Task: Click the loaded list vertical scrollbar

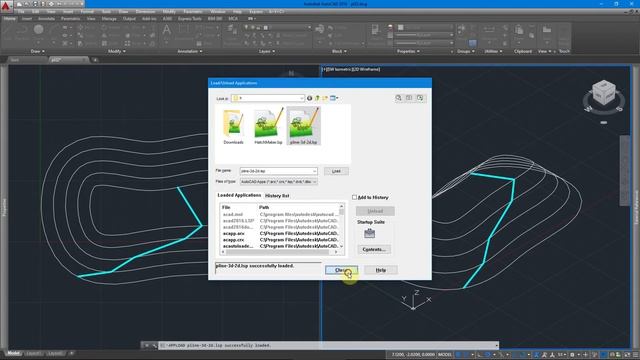Action: click(x=342, y=227)
